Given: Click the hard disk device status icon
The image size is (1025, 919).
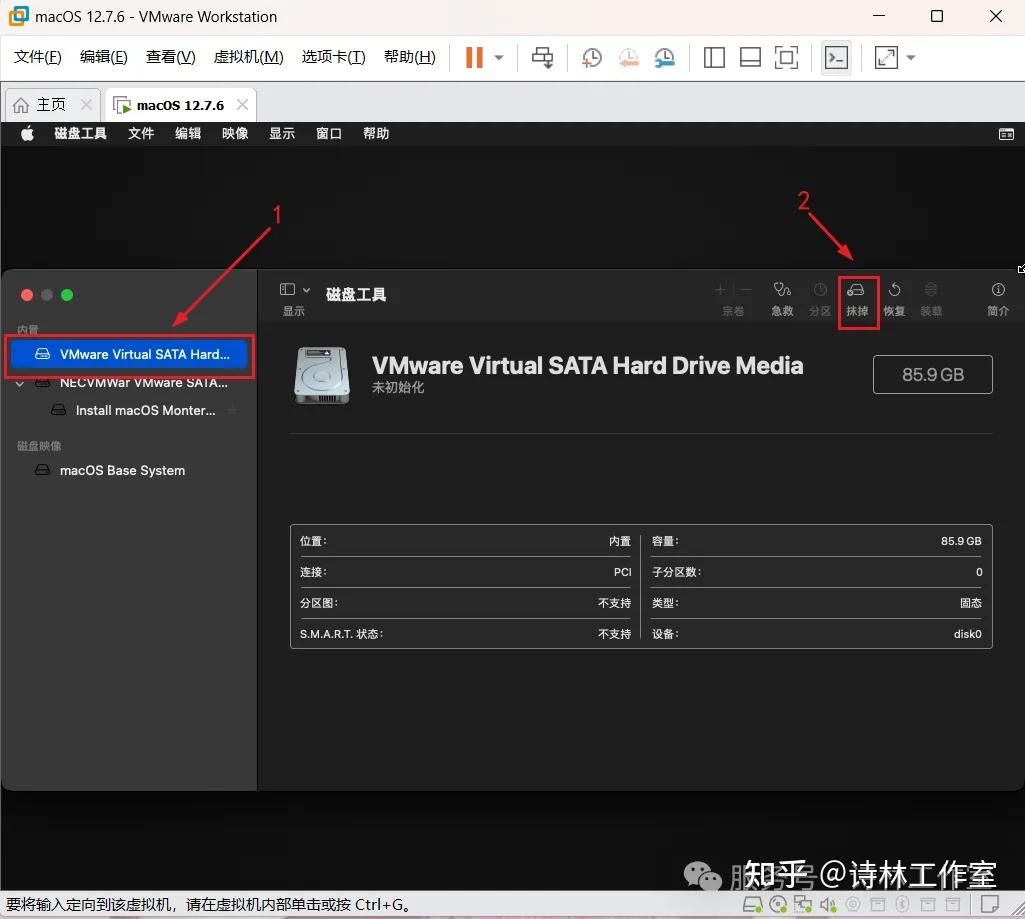Looking at the screenshot, I should [x=753, y=904].
